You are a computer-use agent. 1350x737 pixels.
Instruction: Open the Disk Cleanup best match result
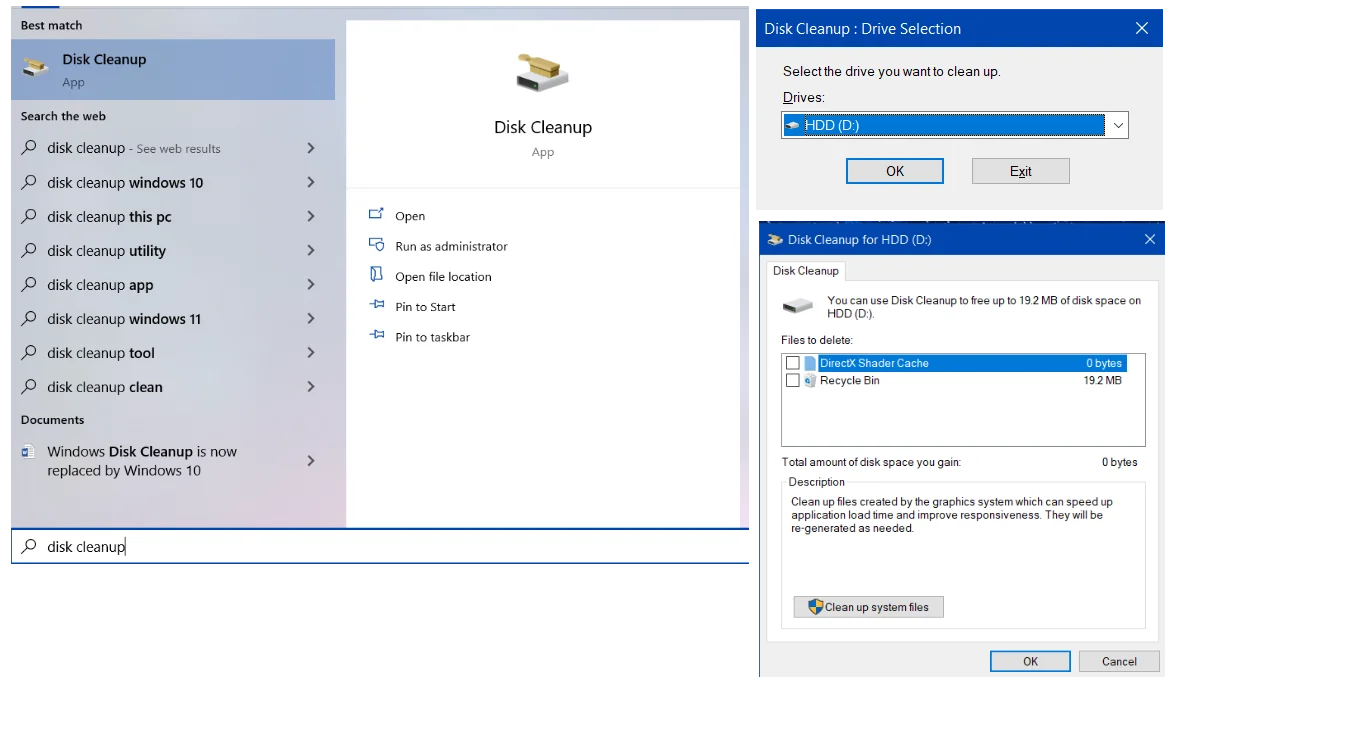coord(173,70)
